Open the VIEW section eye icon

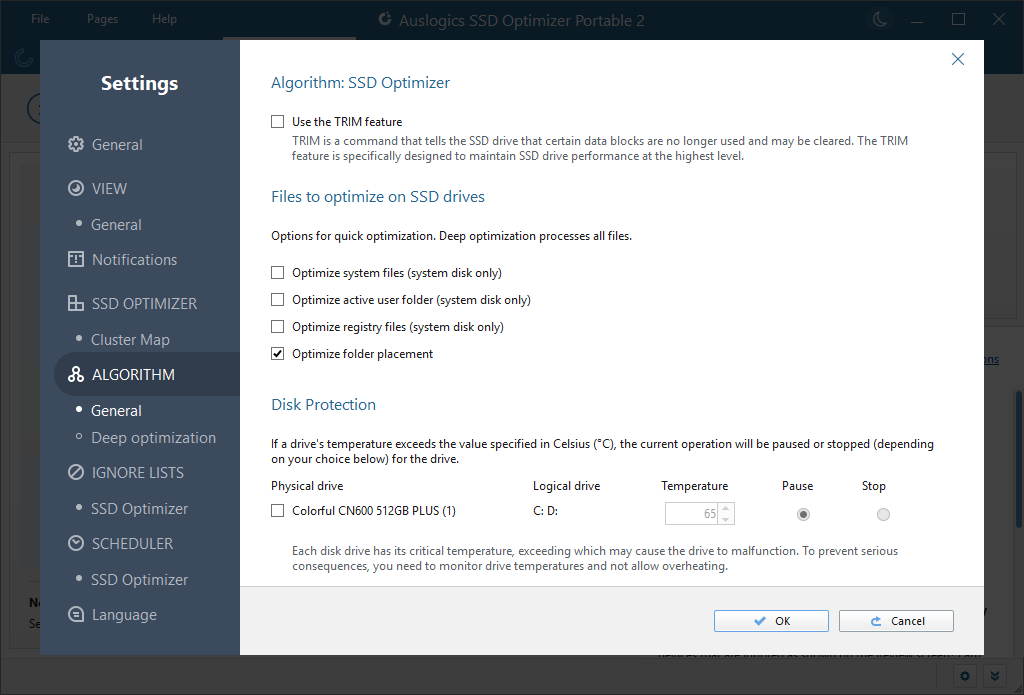[75, 188]
